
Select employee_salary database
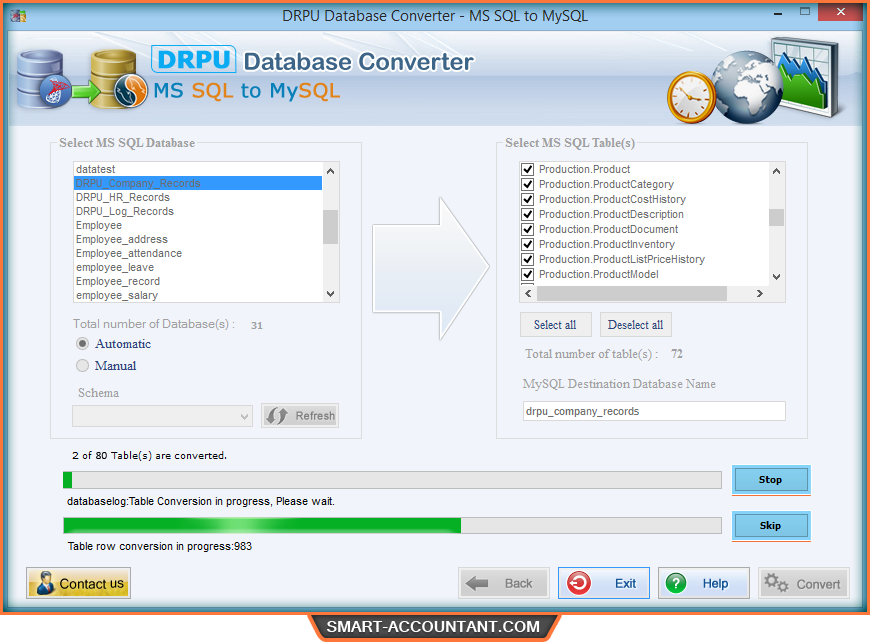198,295
